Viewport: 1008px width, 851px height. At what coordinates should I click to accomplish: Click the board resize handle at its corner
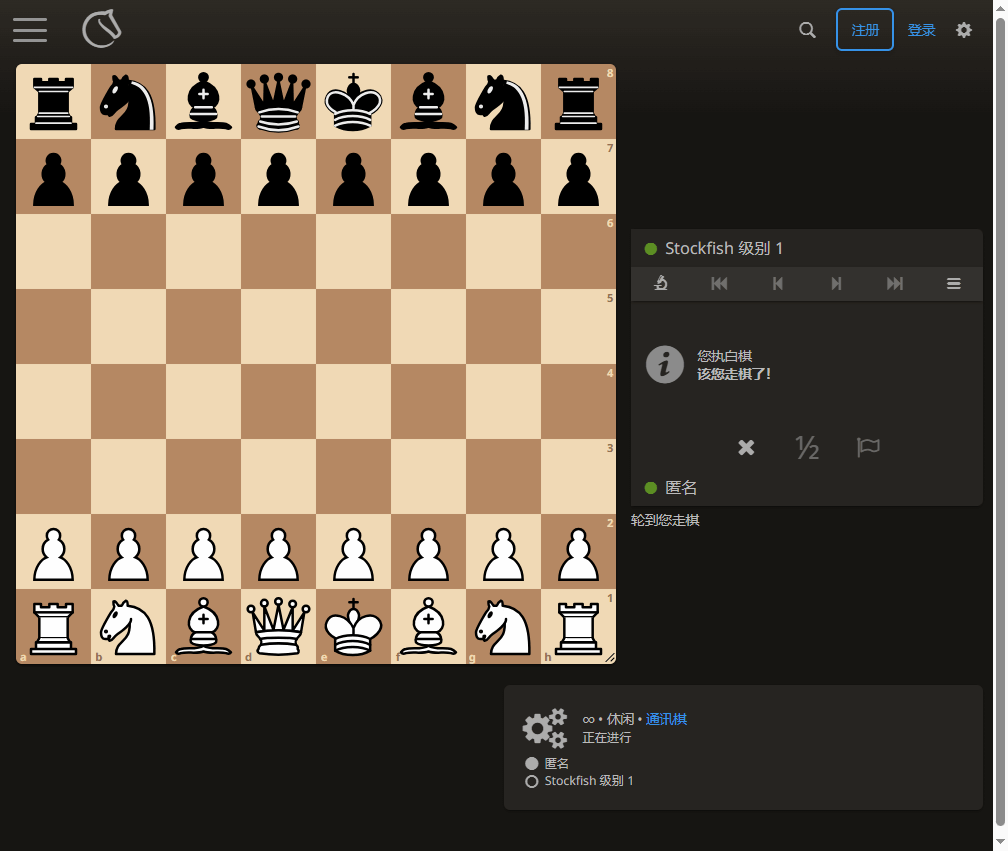(x=611, y=658)
